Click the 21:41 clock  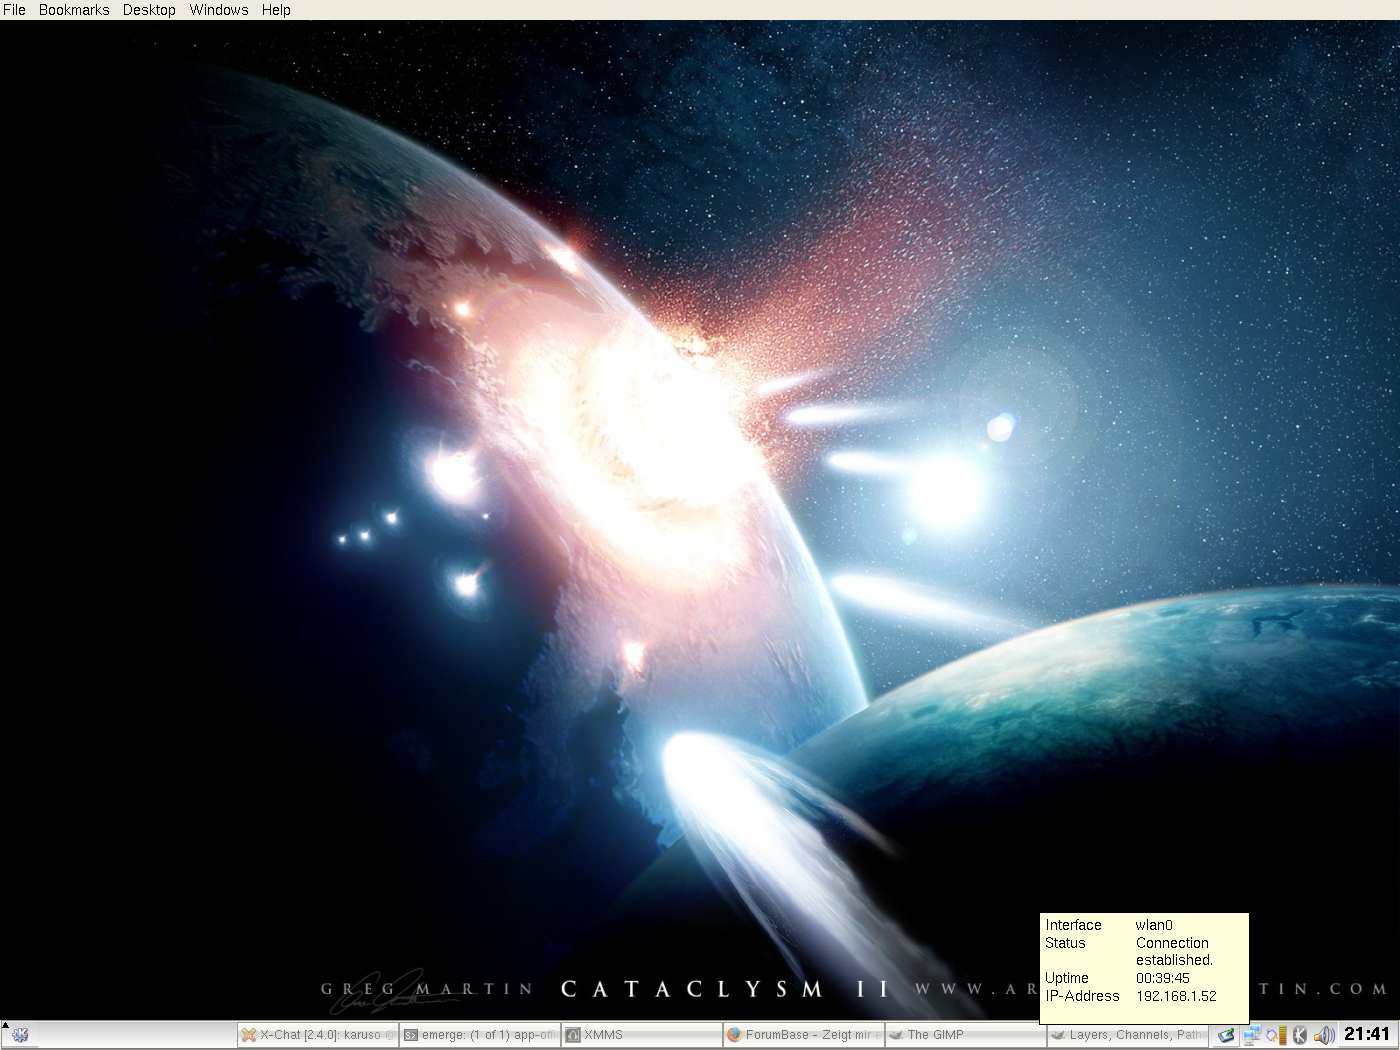pyautogui.click(x=1367, y=1034)
